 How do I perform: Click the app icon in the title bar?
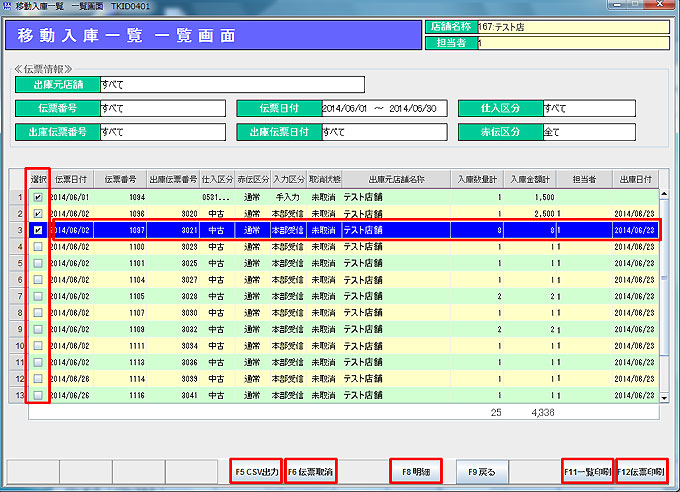point(8,7)
